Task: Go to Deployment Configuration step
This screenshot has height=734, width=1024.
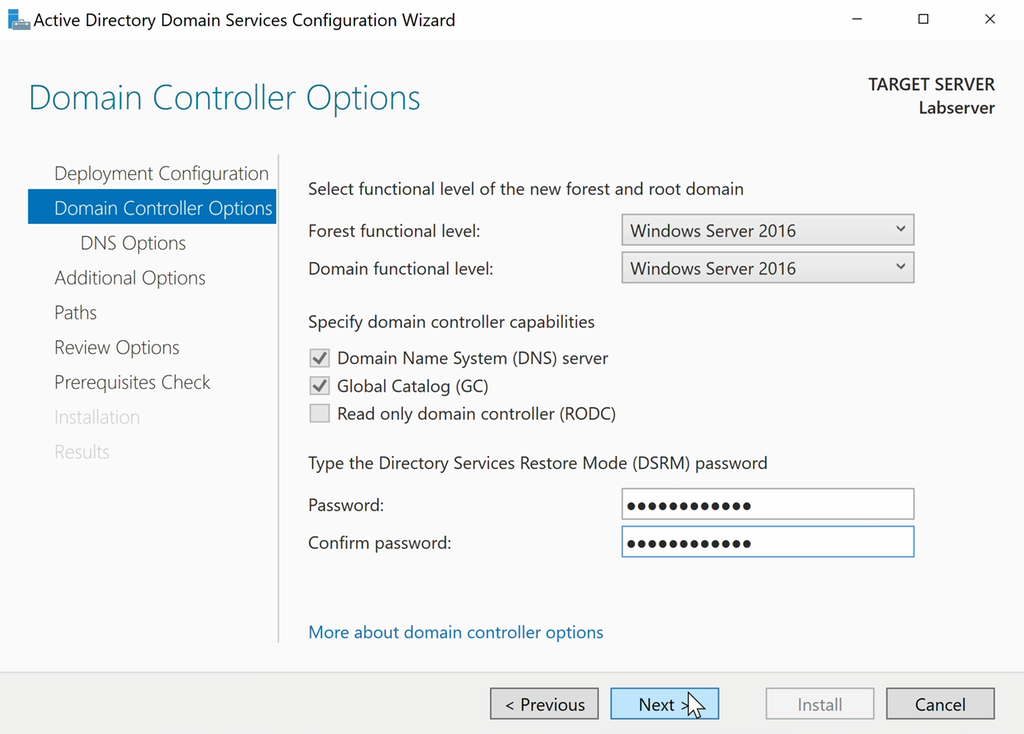Action: tap(161, 173)
